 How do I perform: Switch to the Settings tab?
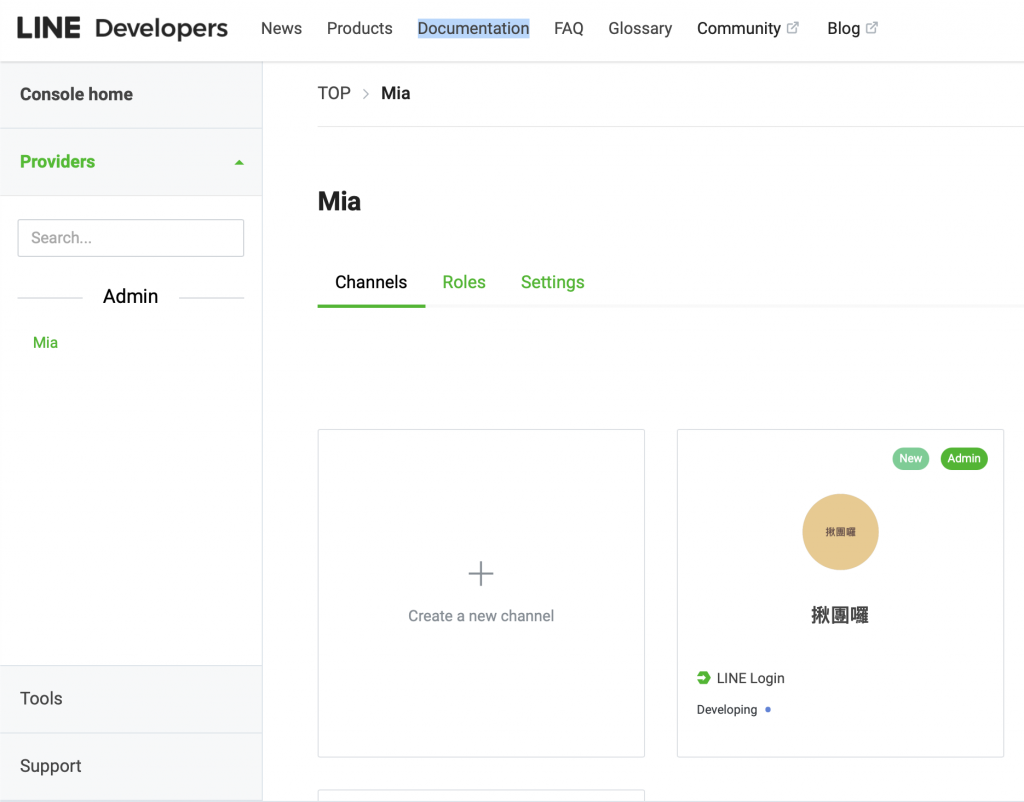[552, 282]
